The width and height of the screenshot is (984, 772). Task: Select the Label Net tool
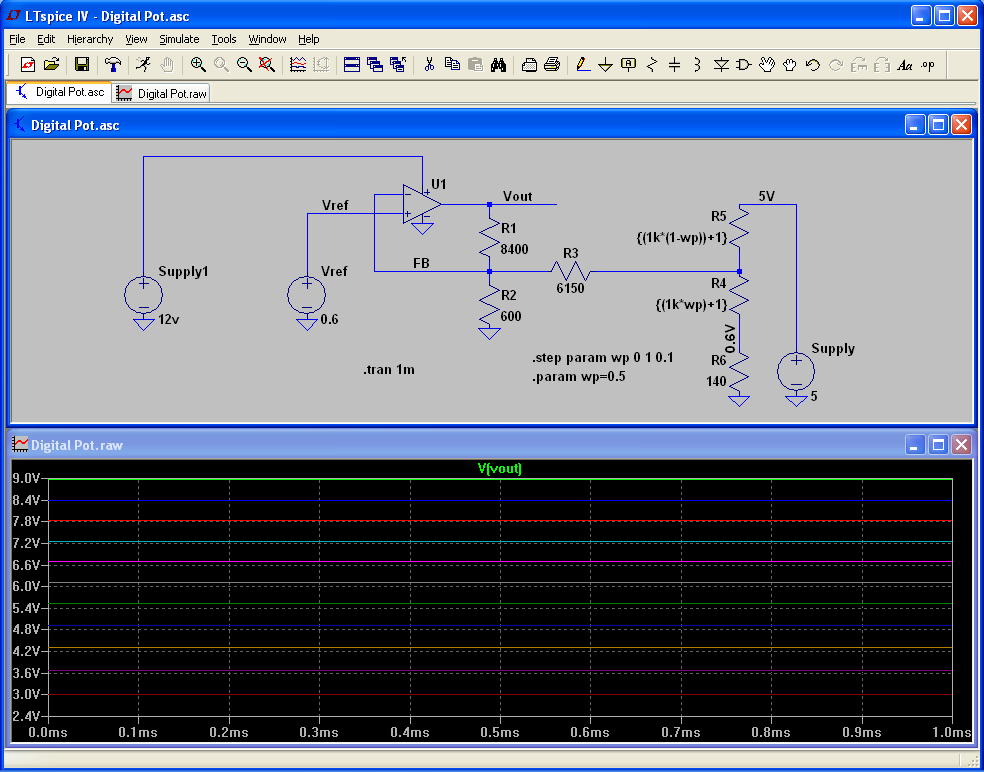click(628, 64)
